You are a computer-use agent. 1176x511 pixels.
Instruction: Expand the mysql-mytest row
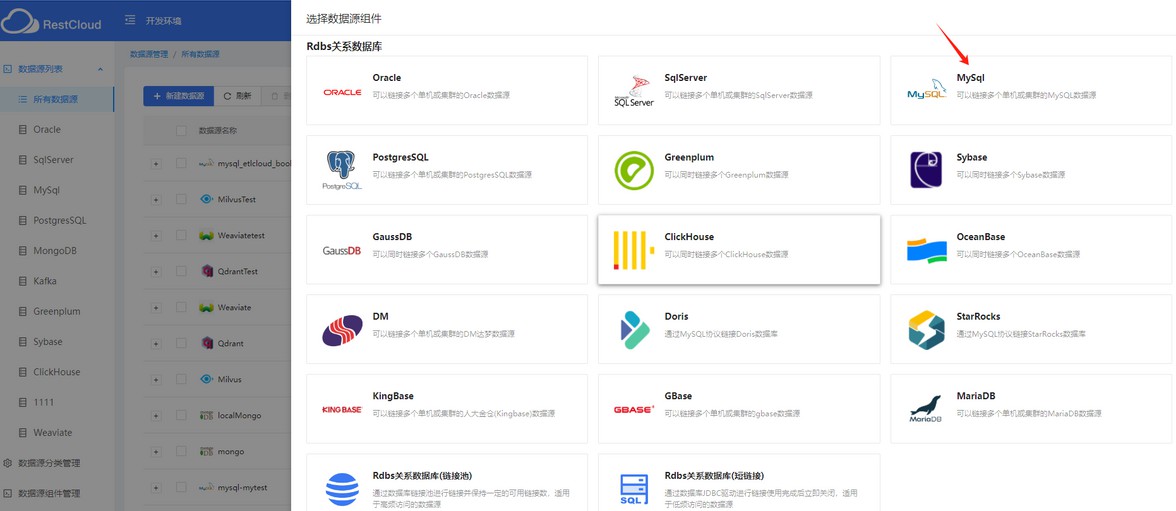(x=156, y=488)
